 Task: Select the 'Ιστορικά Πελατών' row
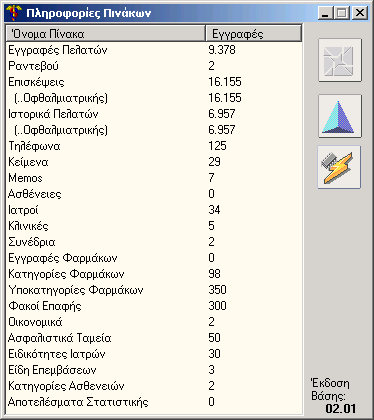pos(154,114)
